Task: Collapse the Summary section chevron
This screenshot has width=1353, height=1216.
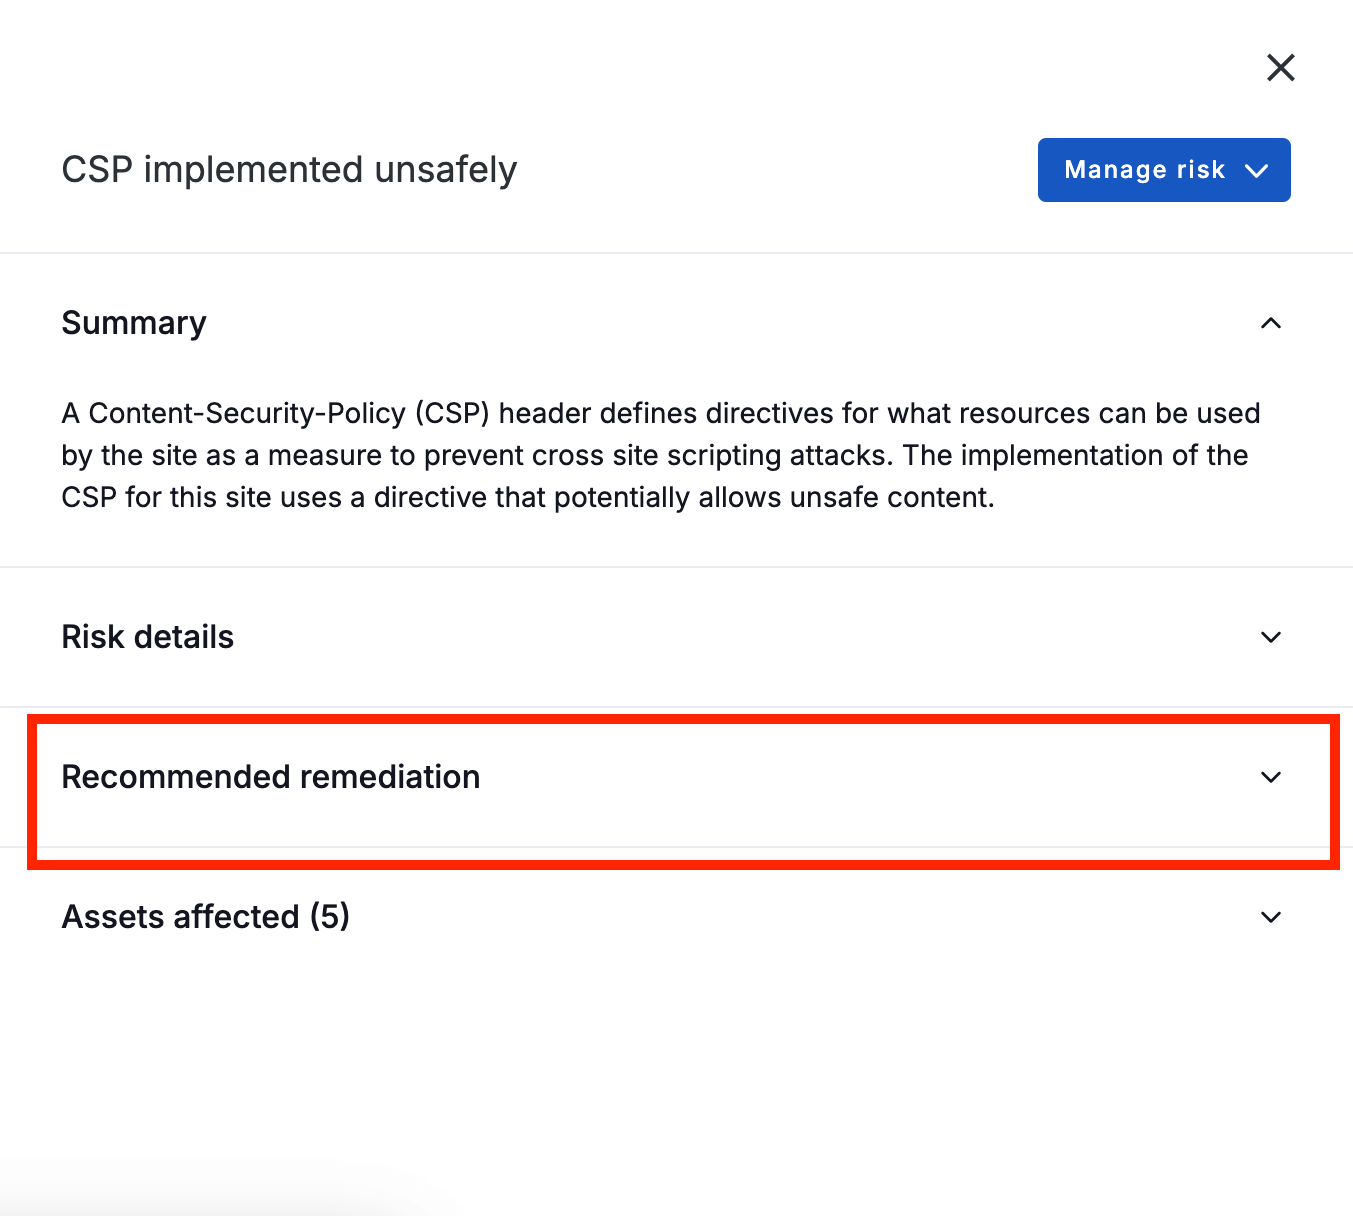Action: click(1271, 323)
